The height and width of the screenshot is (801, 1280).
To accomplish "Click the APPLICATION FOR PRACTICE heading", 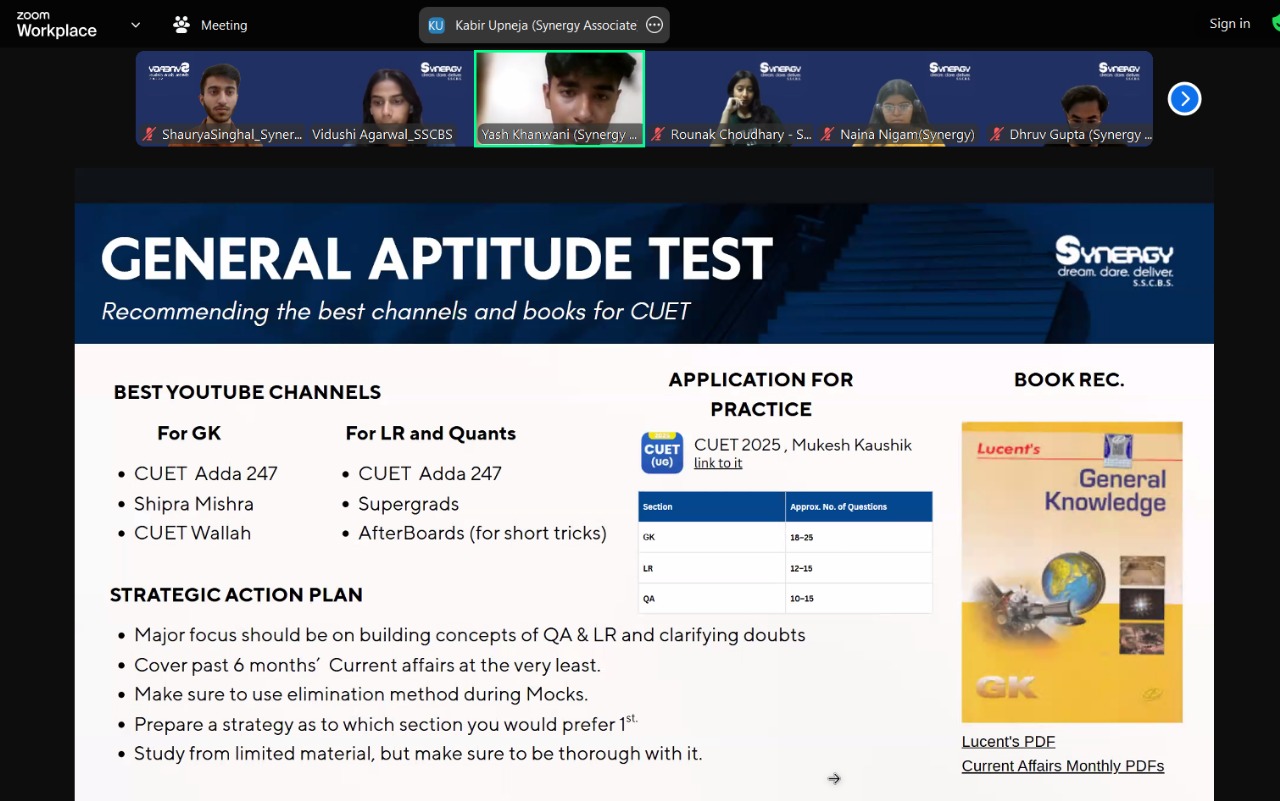I will [761, 394].
